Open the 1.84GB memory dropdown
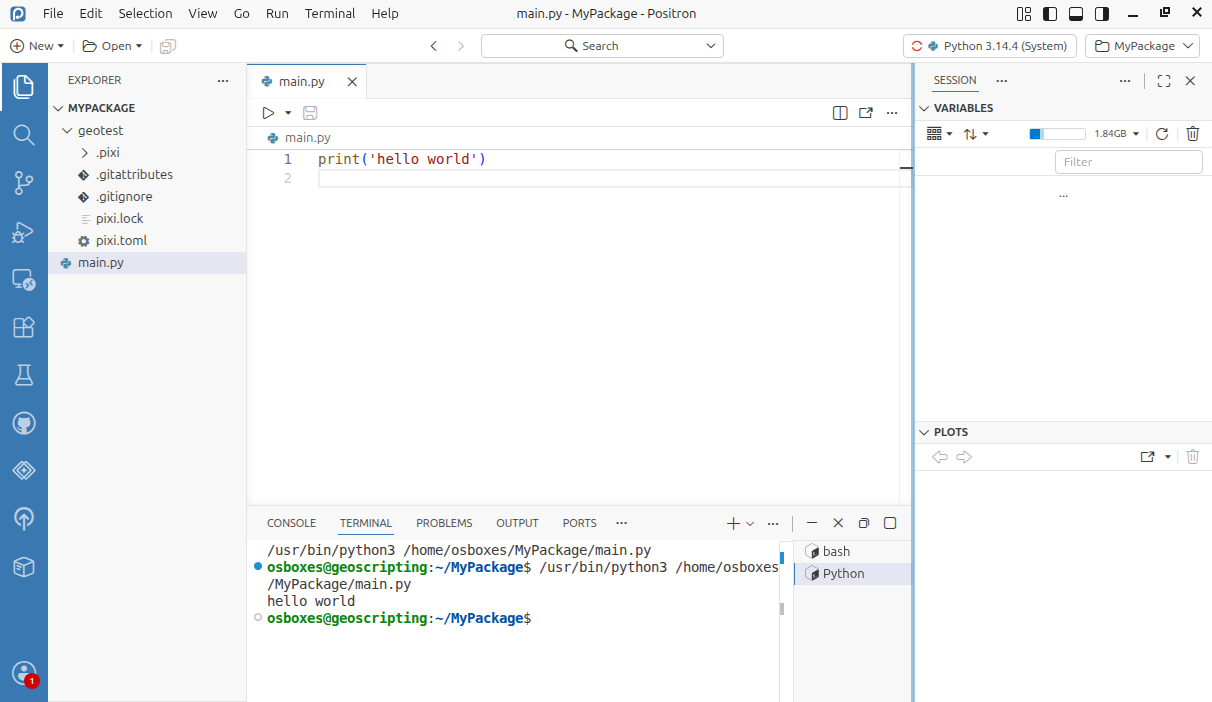This screenshot has height=702, width=1212. point(1116,134)
